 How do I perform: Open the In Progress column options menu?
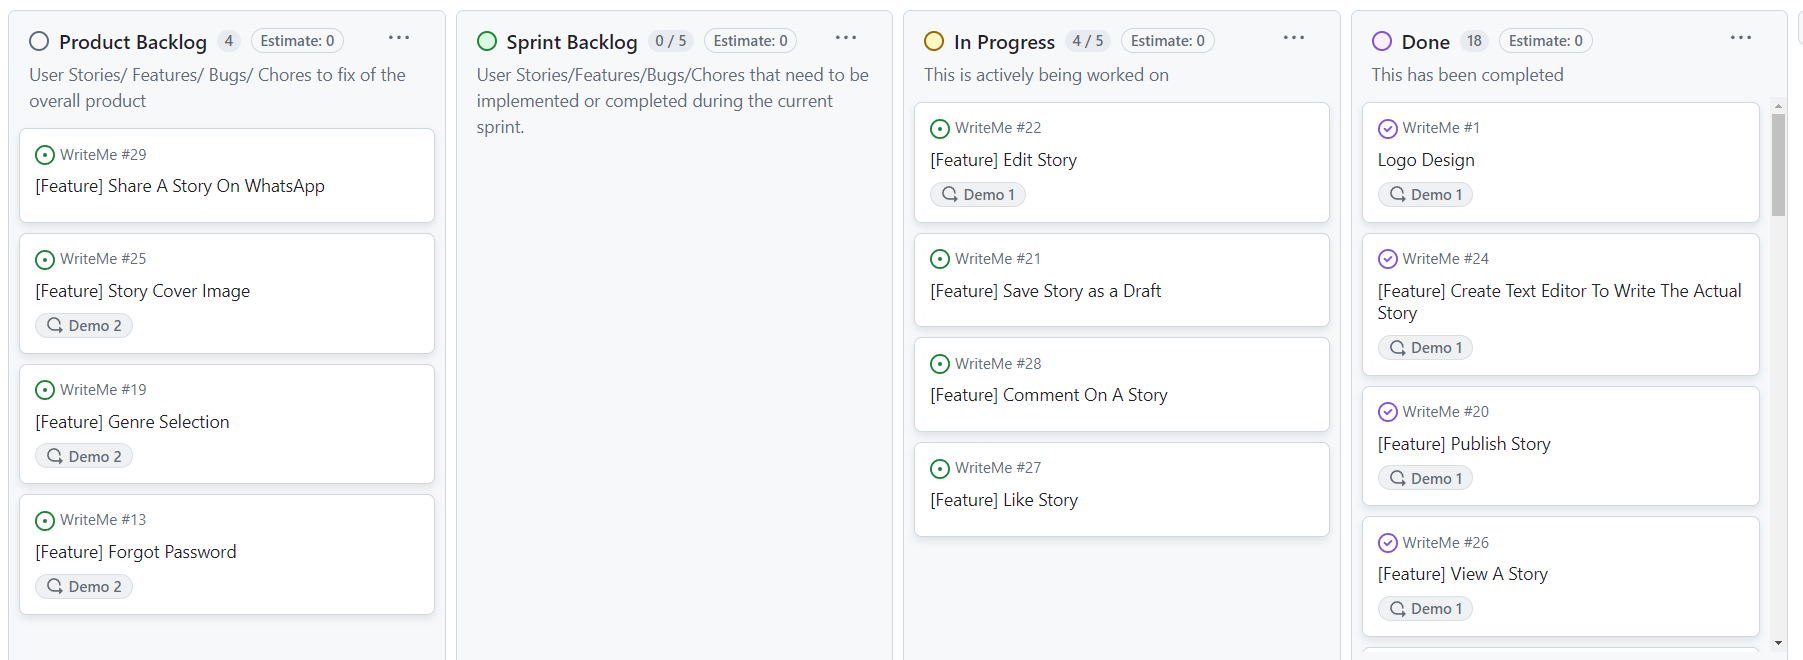(x=1294, y=38)
